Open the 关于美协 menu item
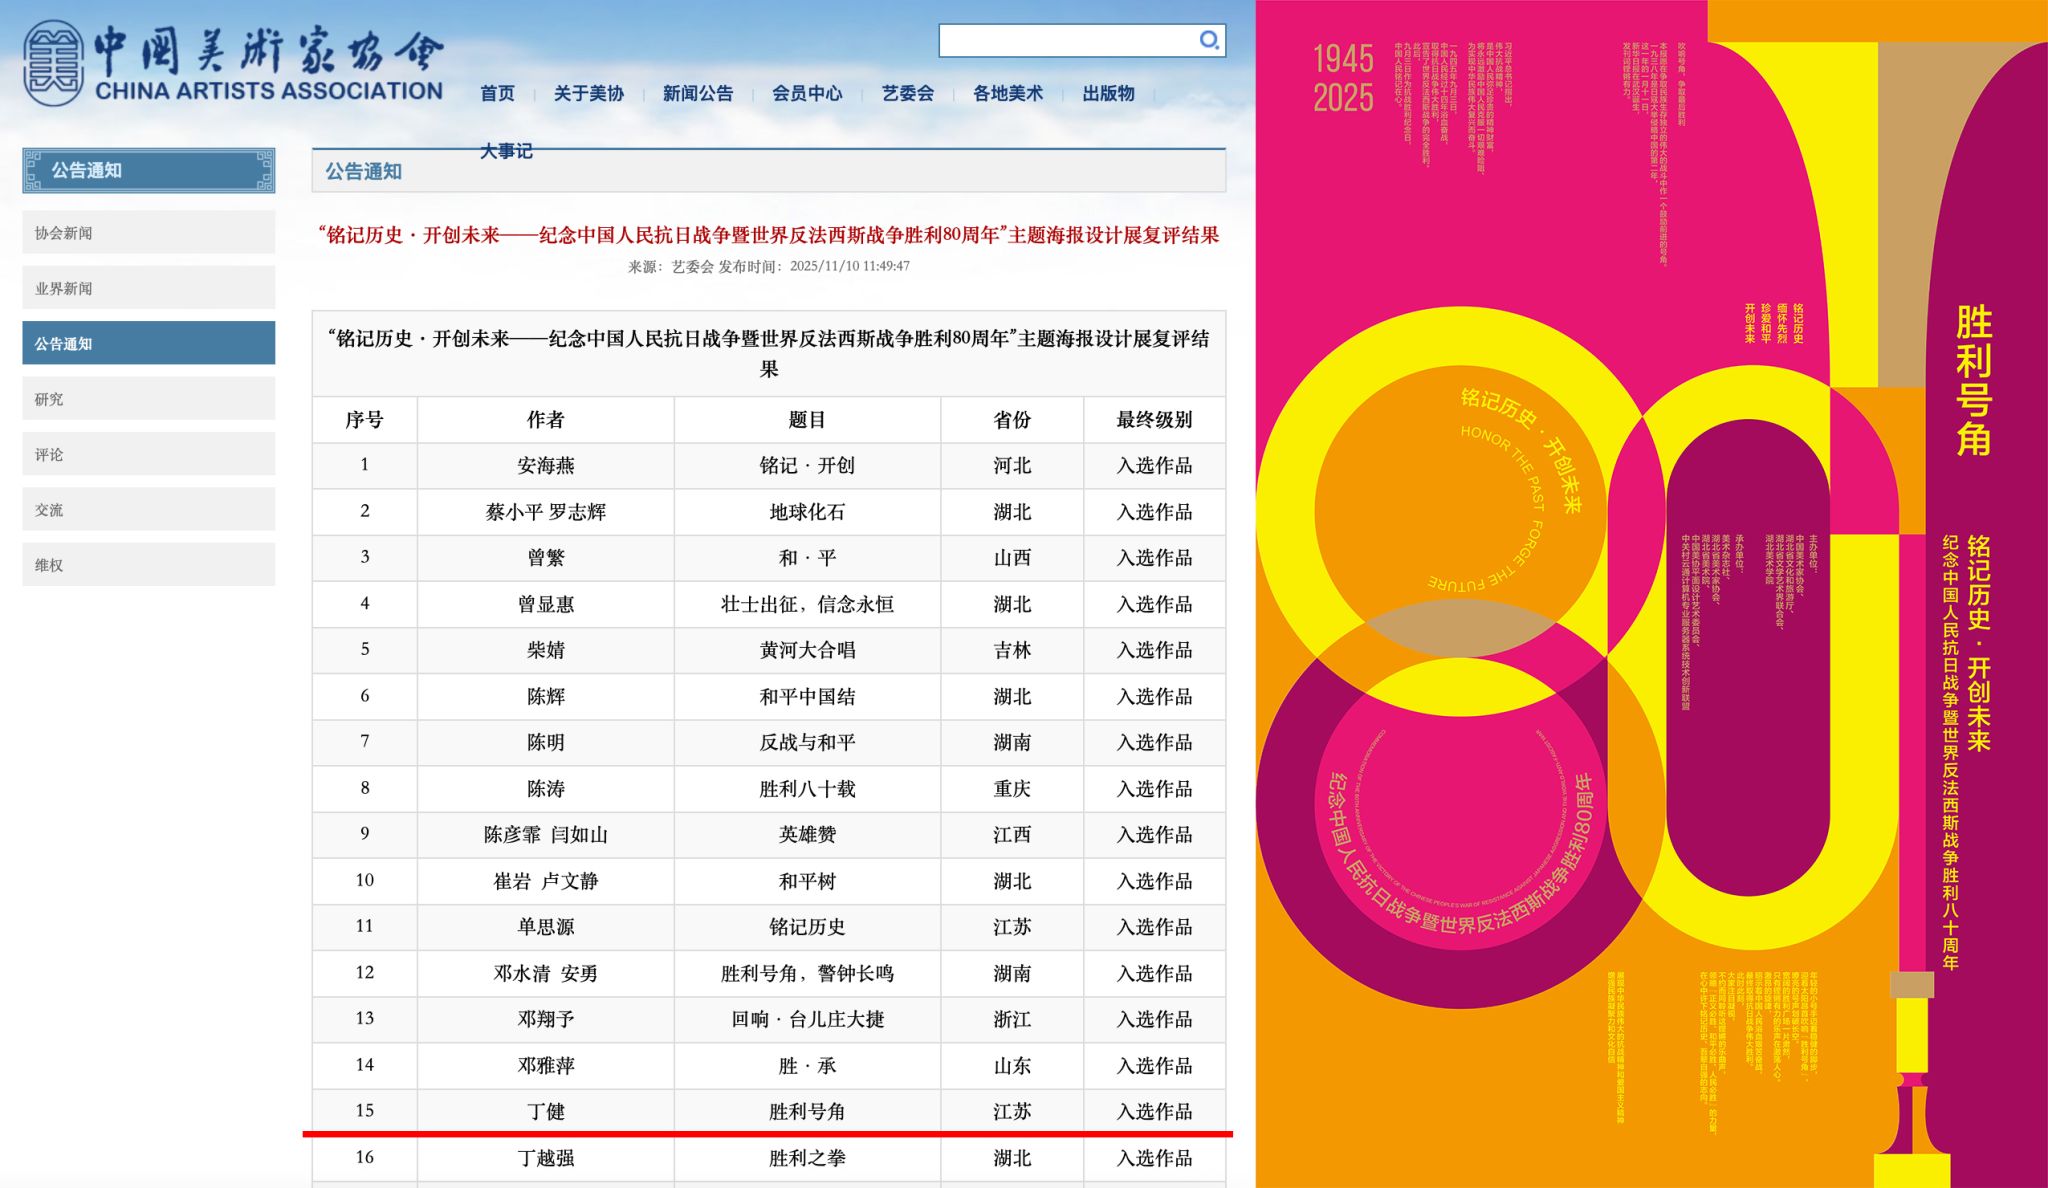This screenshot has height=1188, width=2048. pos(588,93)
